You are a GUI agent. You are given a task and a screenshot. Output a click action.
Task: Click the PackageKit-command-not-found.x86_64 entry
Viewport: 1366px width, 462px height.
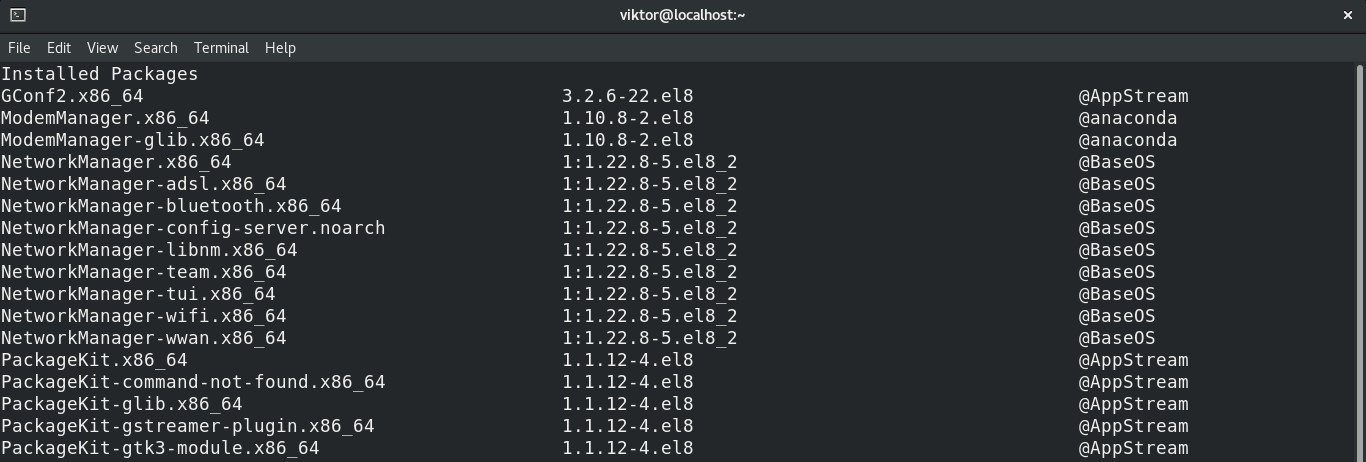click(193, 382)
